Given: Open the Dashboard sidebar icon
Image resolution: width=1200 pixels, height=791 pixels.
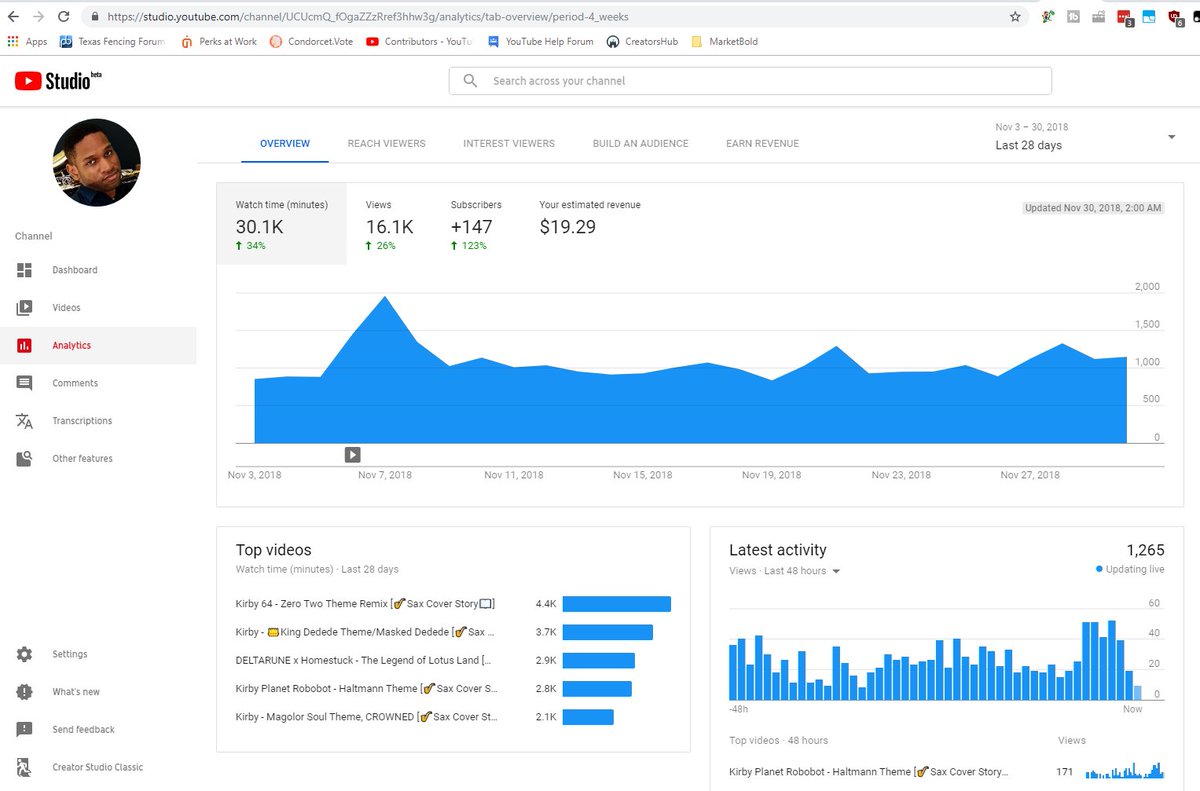Looking at the screenshot, I should pos(25,270).
